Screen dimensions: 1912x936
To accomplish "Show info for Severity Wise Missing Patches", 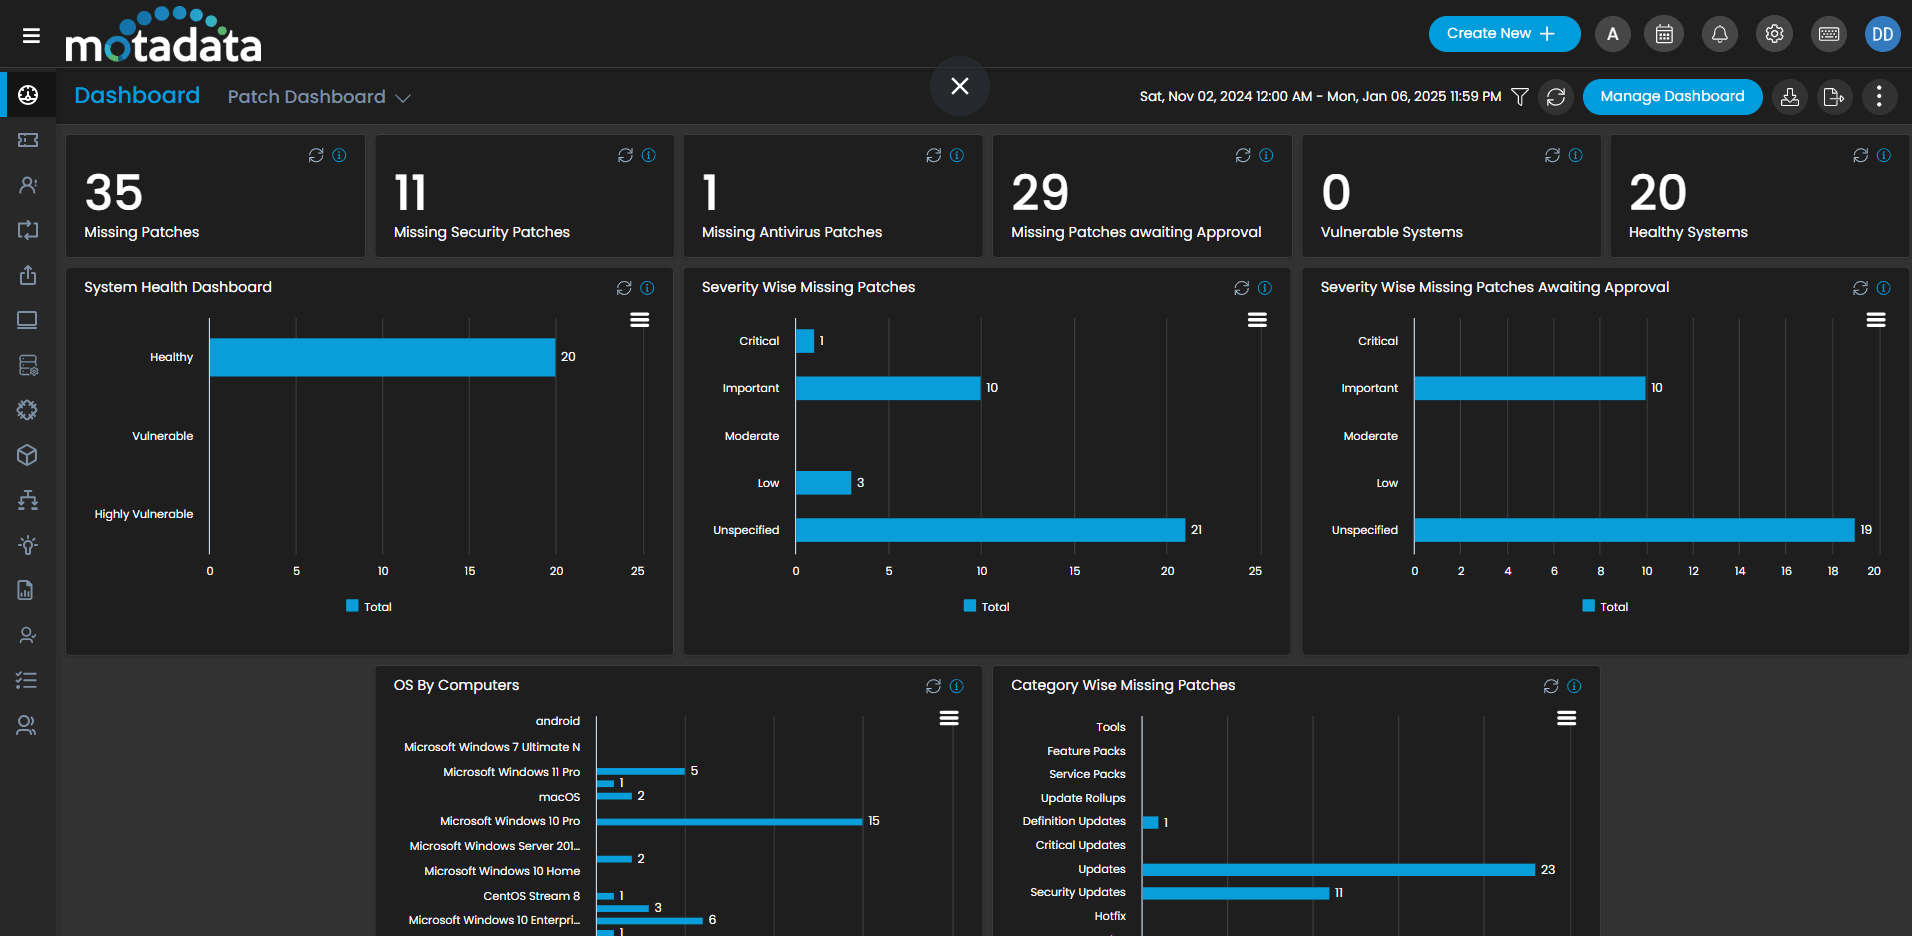I will pos(1265,288).
